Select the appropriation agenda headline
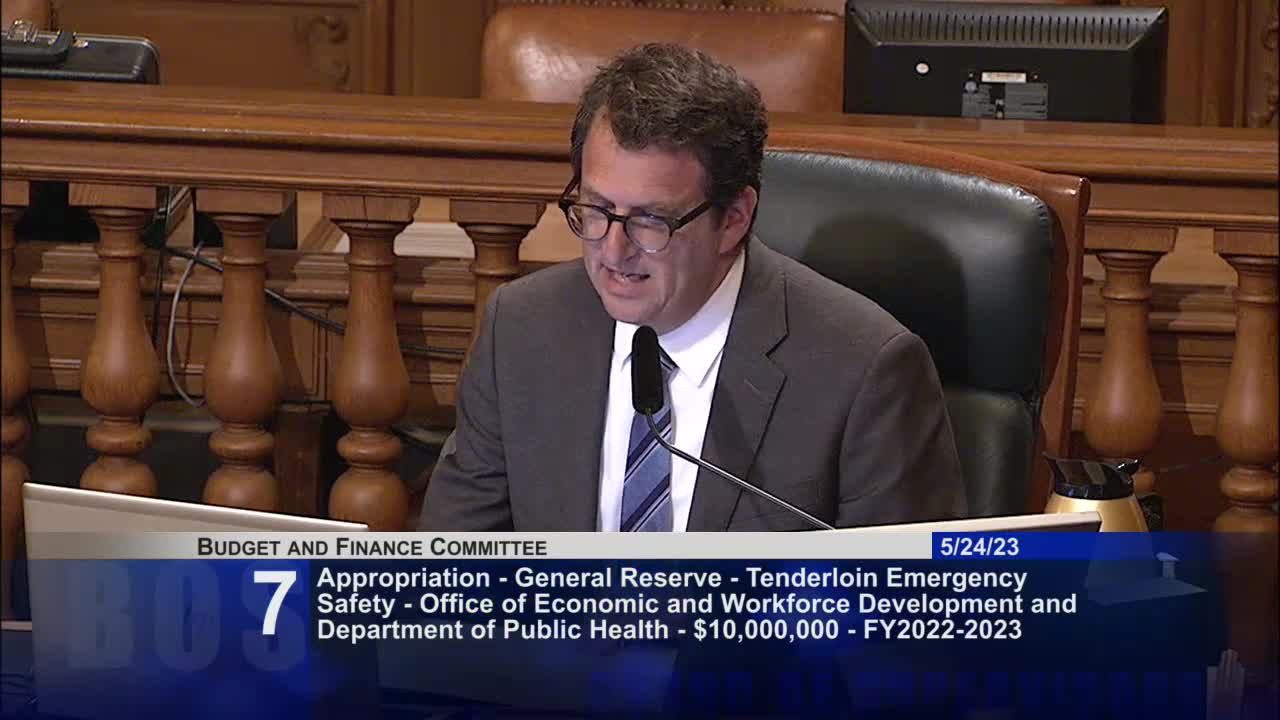 [x=670, y=577]
